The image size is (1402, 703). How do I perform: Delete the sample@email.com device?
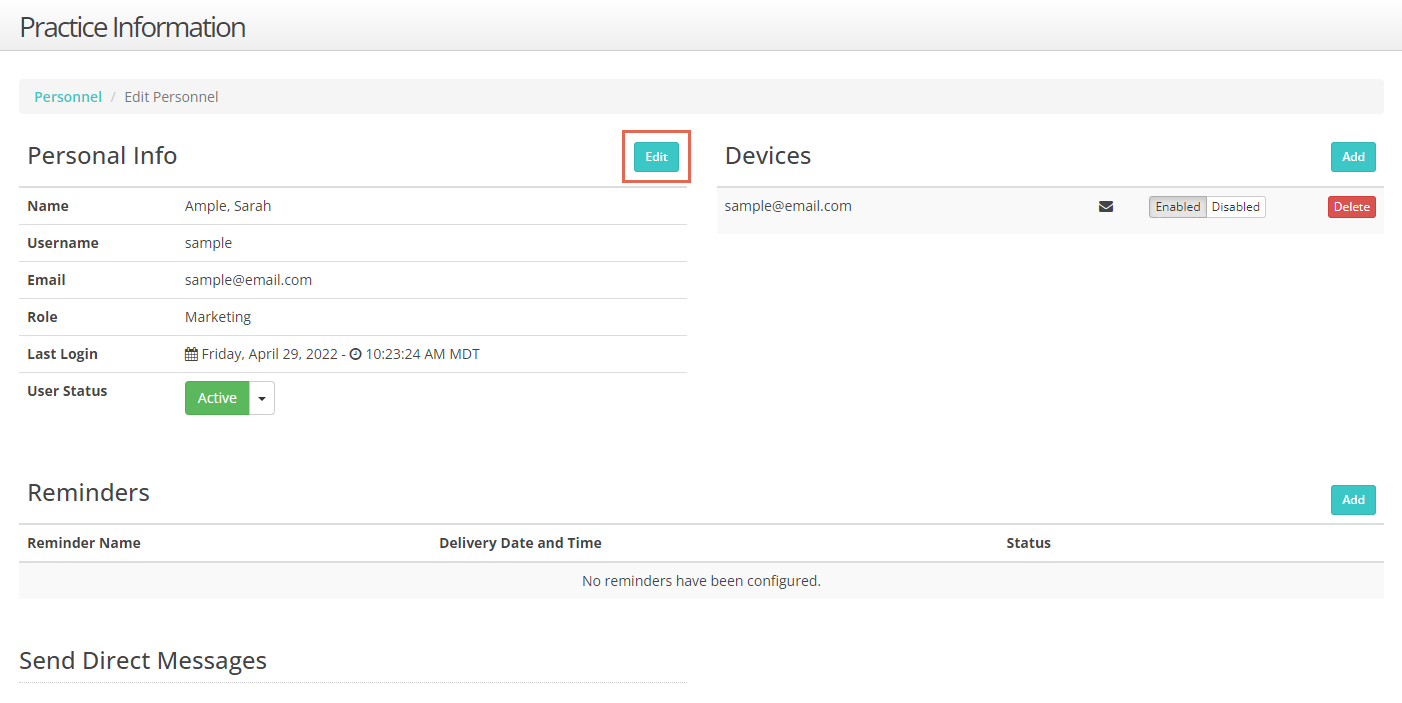pos(1352,207)
